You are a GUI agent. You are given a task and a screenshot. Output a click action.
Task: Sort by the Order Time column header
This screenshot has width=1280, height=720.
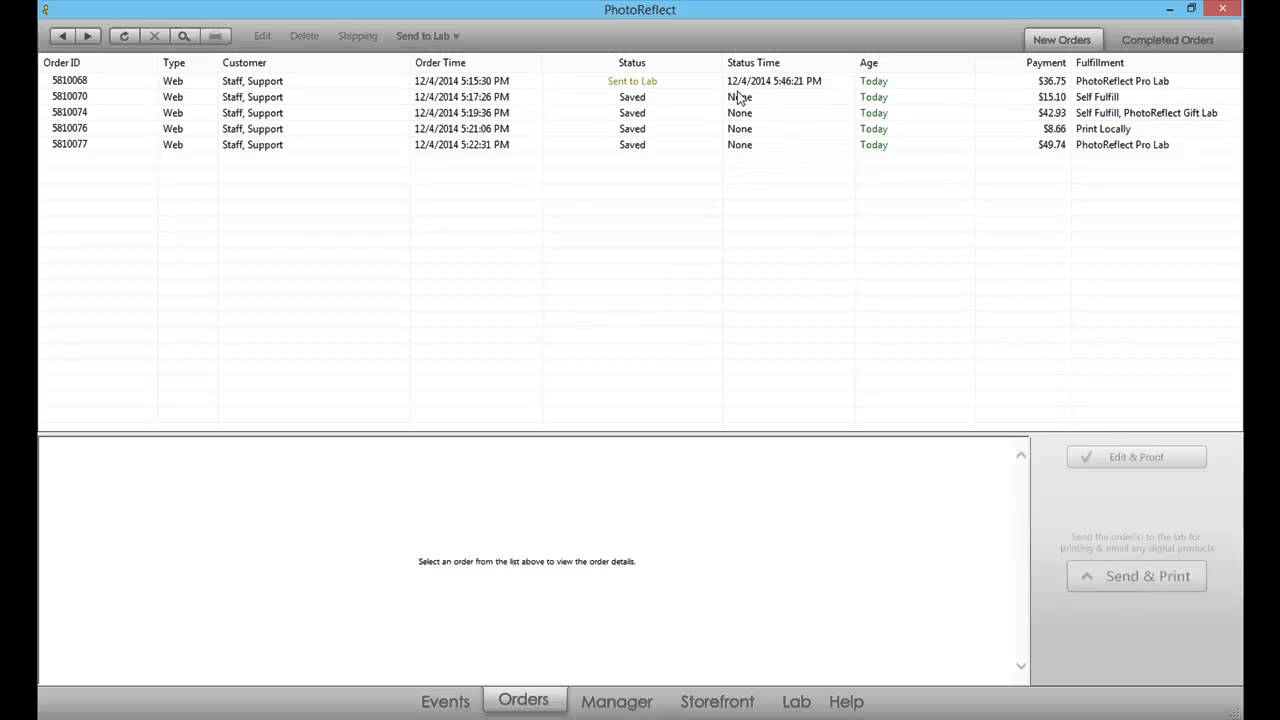point(440,63)
